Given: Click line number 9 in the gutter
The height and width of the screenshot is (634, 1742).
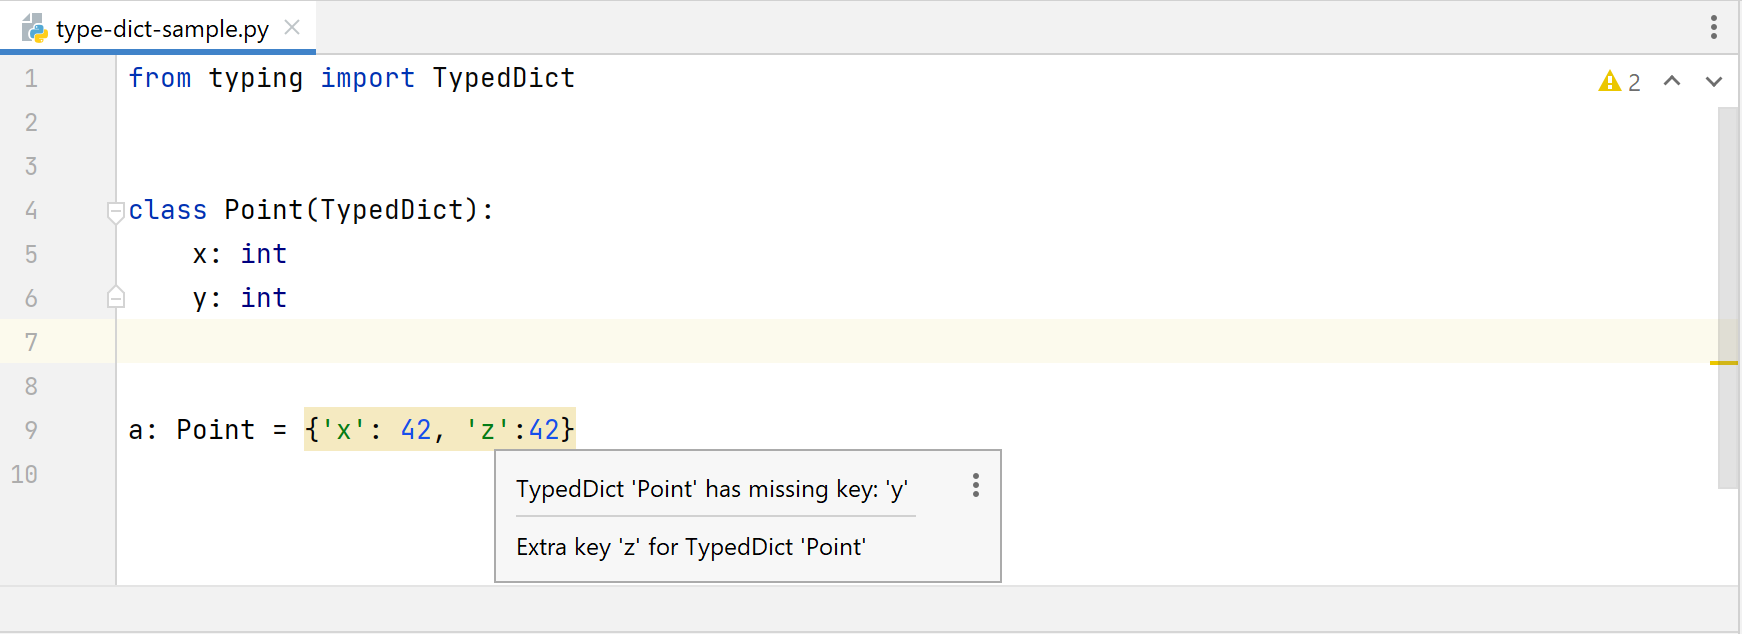Looking at the screenshot, I should (x=30, y=429).
